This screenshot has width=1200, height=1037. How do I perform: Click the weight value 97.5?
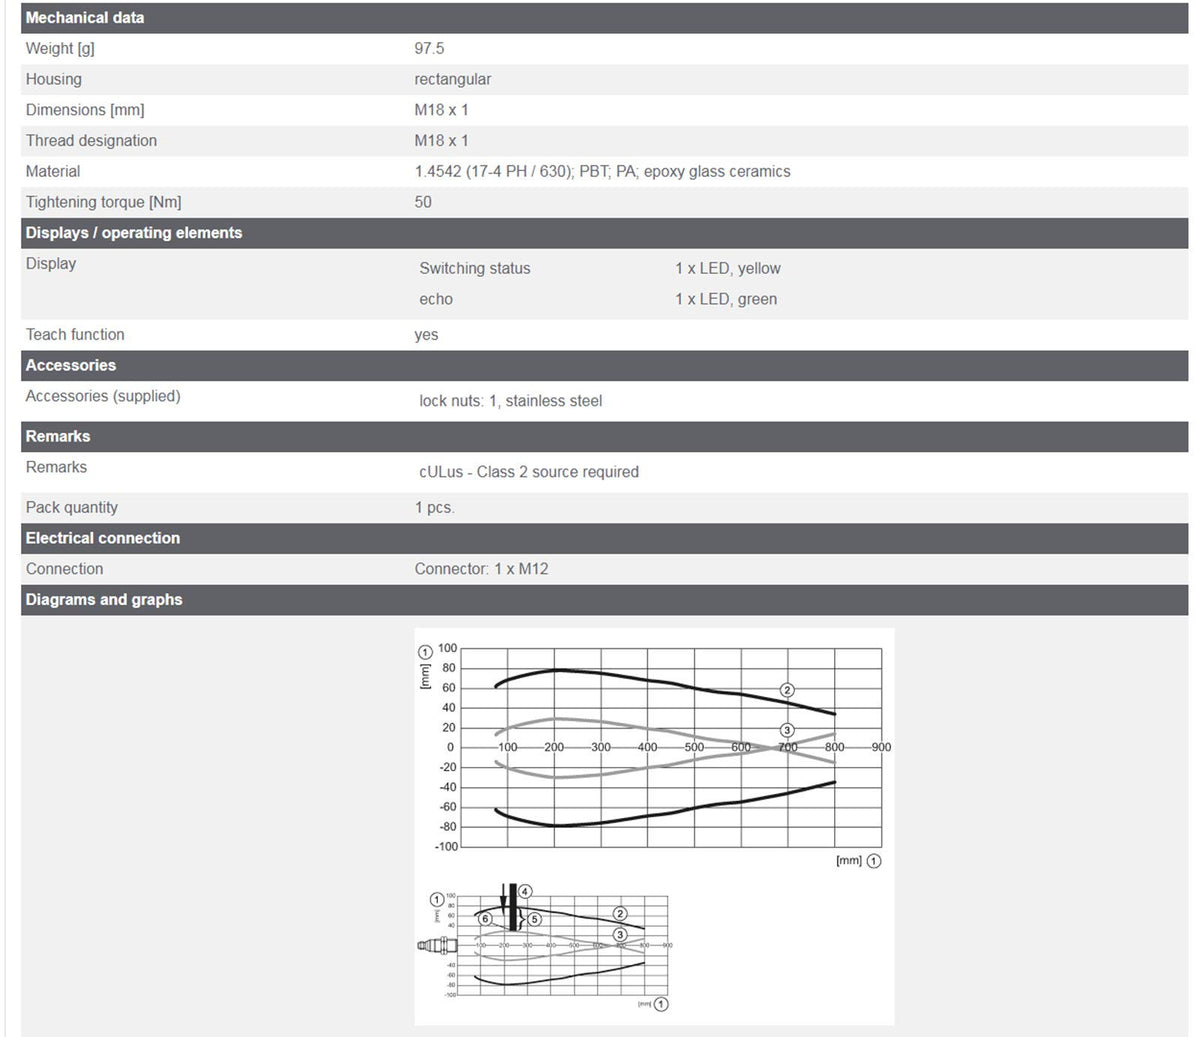(429, 48)
